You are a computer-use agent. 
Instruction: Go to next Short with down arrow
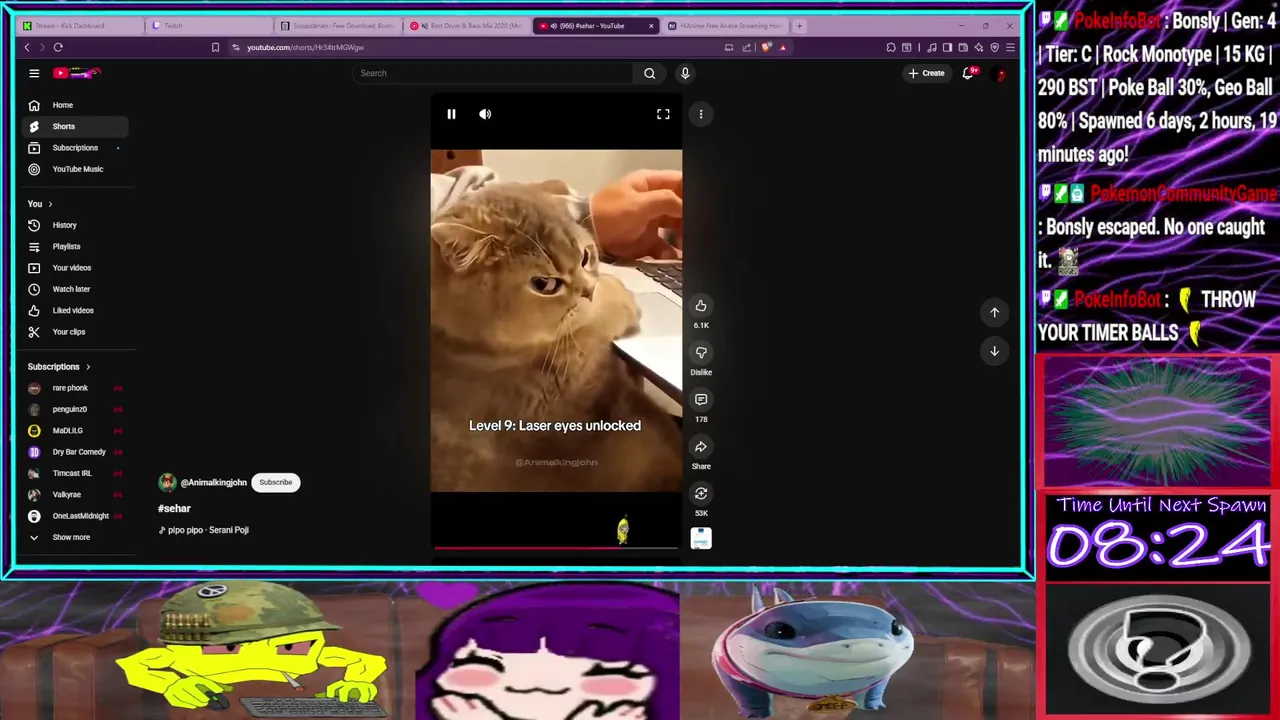click(x=994, y=351)
